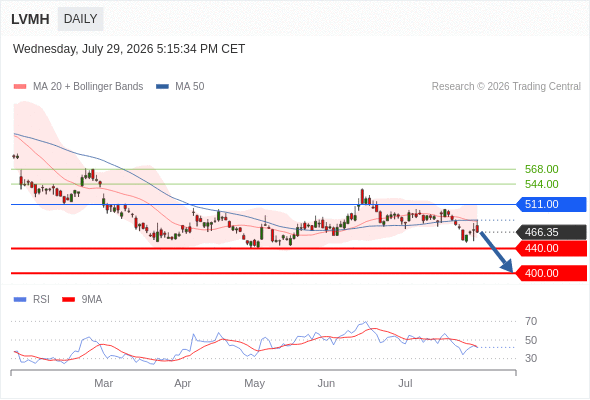Click the MA 50 blue legend swatch
Viewport: 590px width, 400px height.
(162, 87)
